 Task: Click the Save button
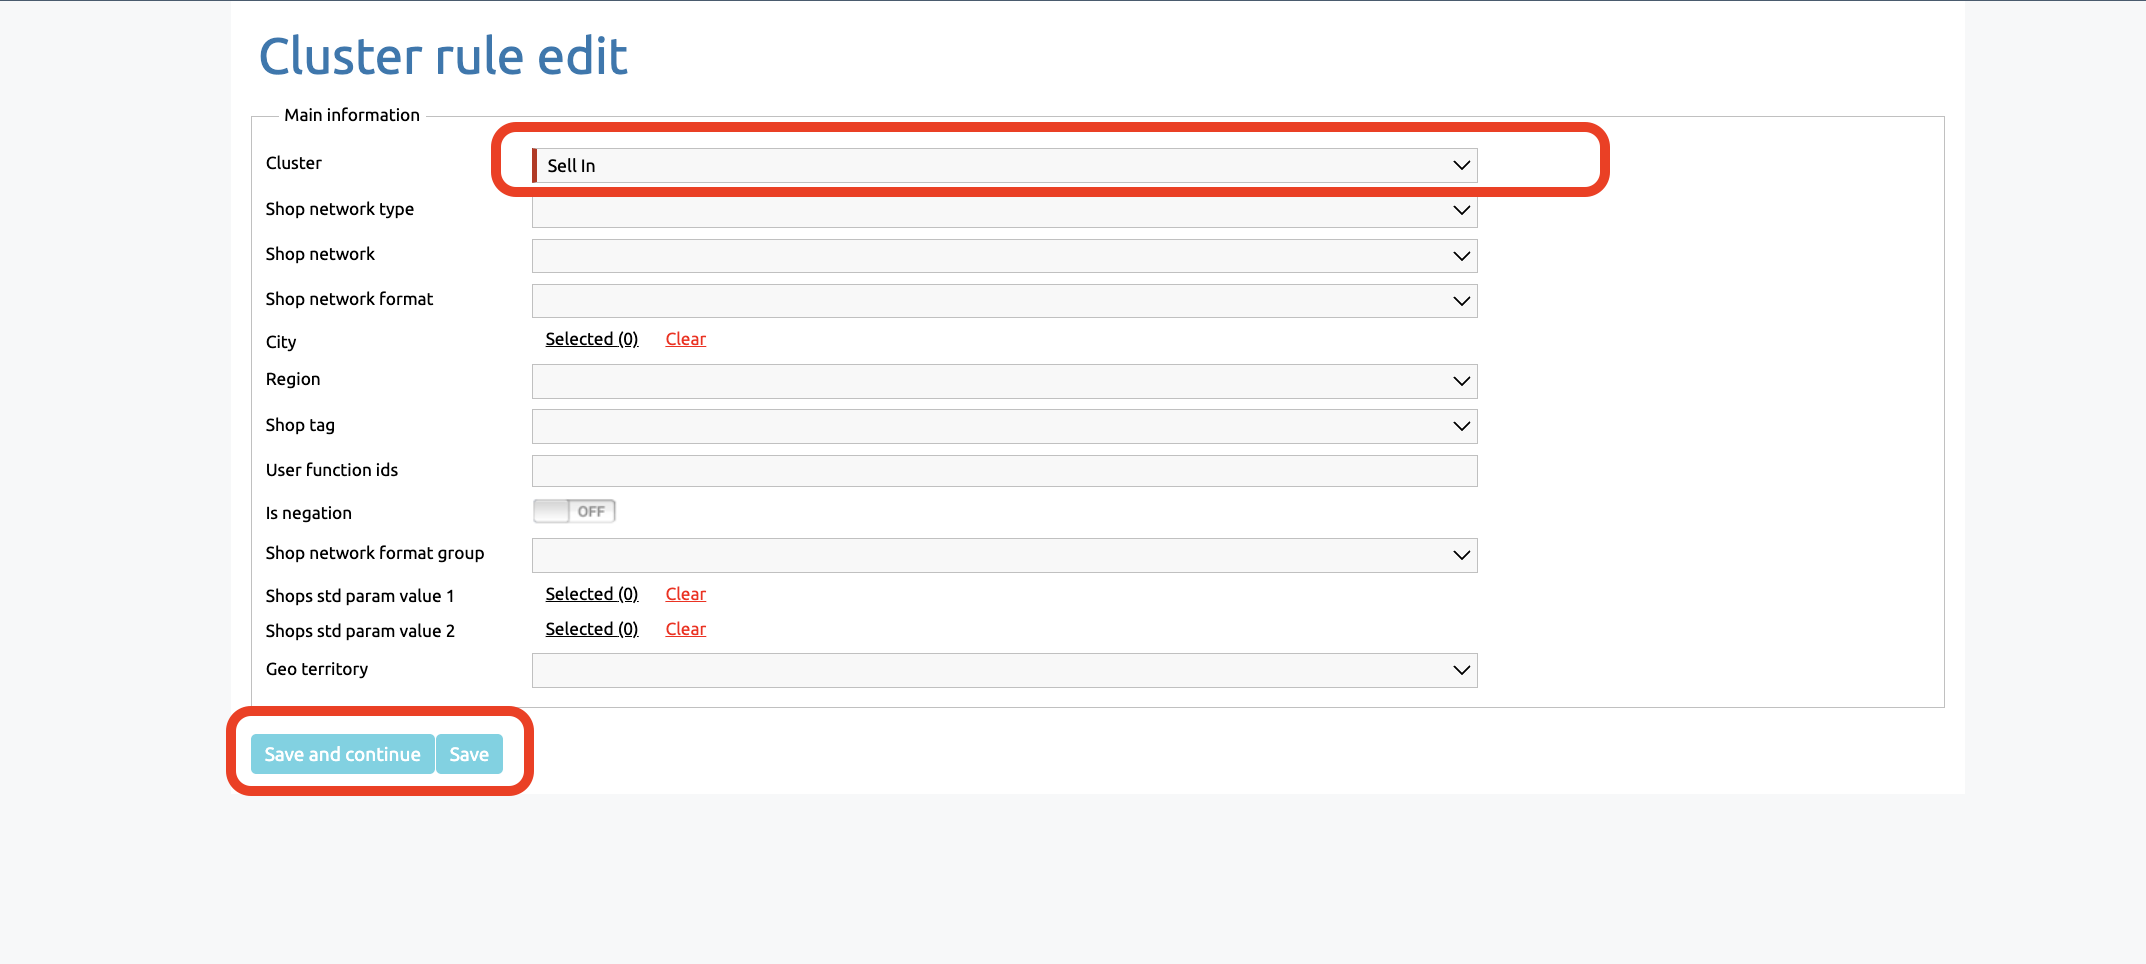tap(469, 755)
